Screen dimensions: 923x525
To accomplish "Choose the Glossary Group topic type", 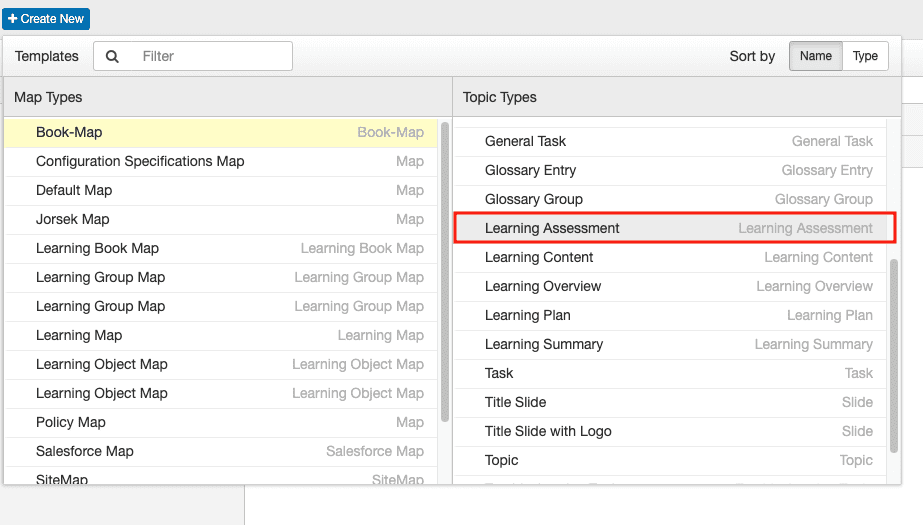I will point(670,199).
